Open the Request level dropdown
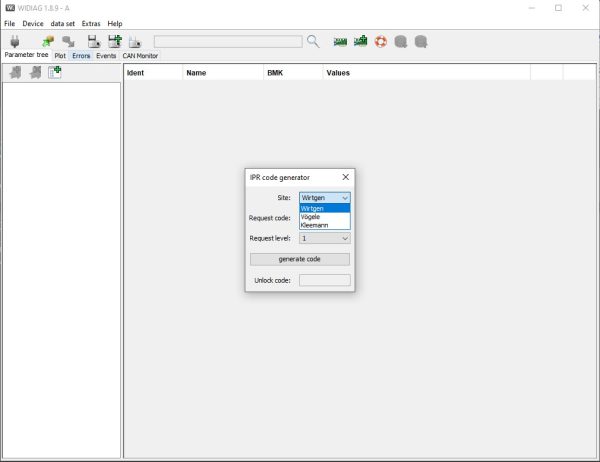This screenshot has height=462, width=600. coord(324,238)
